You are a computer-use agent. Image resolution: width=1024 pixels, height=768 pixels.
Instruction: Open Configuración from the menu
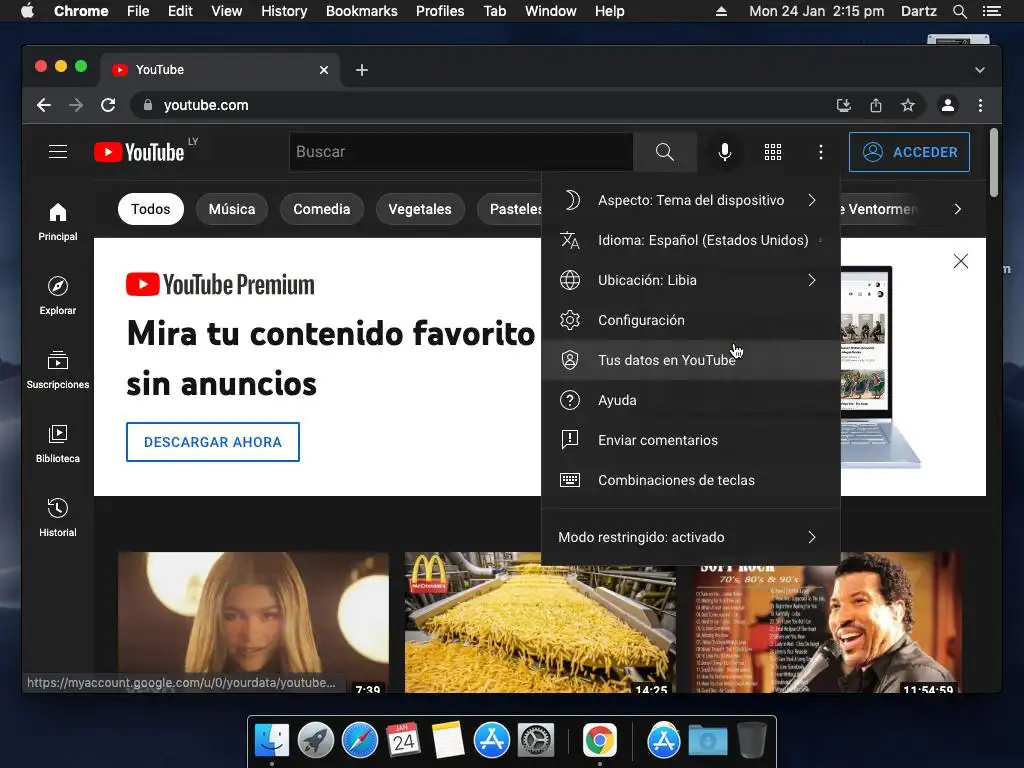click(691, 321)
